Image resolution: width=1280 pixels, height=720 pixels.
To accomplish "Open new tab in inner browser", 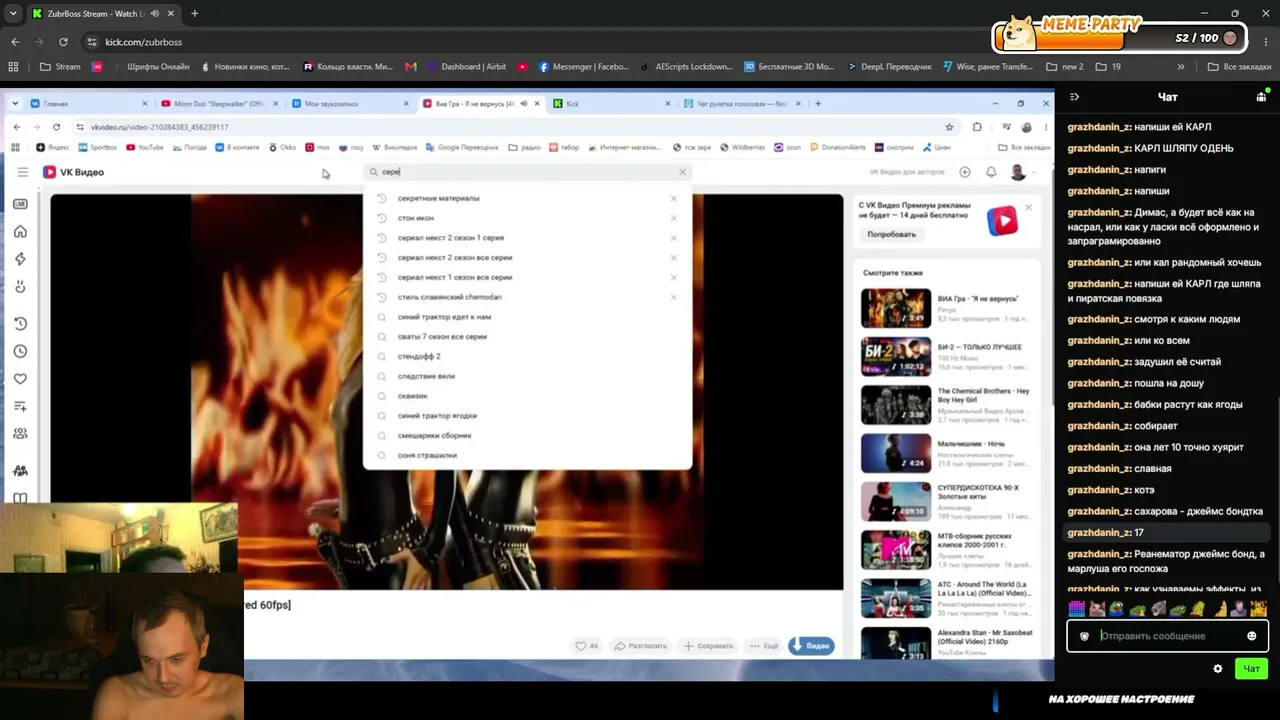I will (x=818, y=103).
